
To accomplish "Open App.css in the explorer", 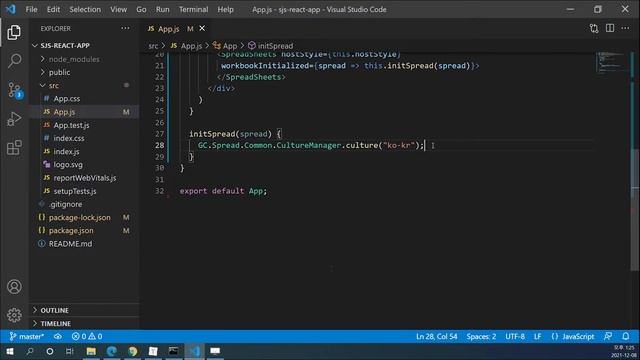I will point(67,99).
